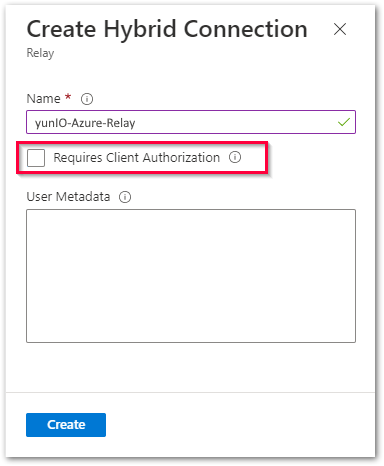Click the User Metadata label
Screen dimensions: 384x466
68,197
